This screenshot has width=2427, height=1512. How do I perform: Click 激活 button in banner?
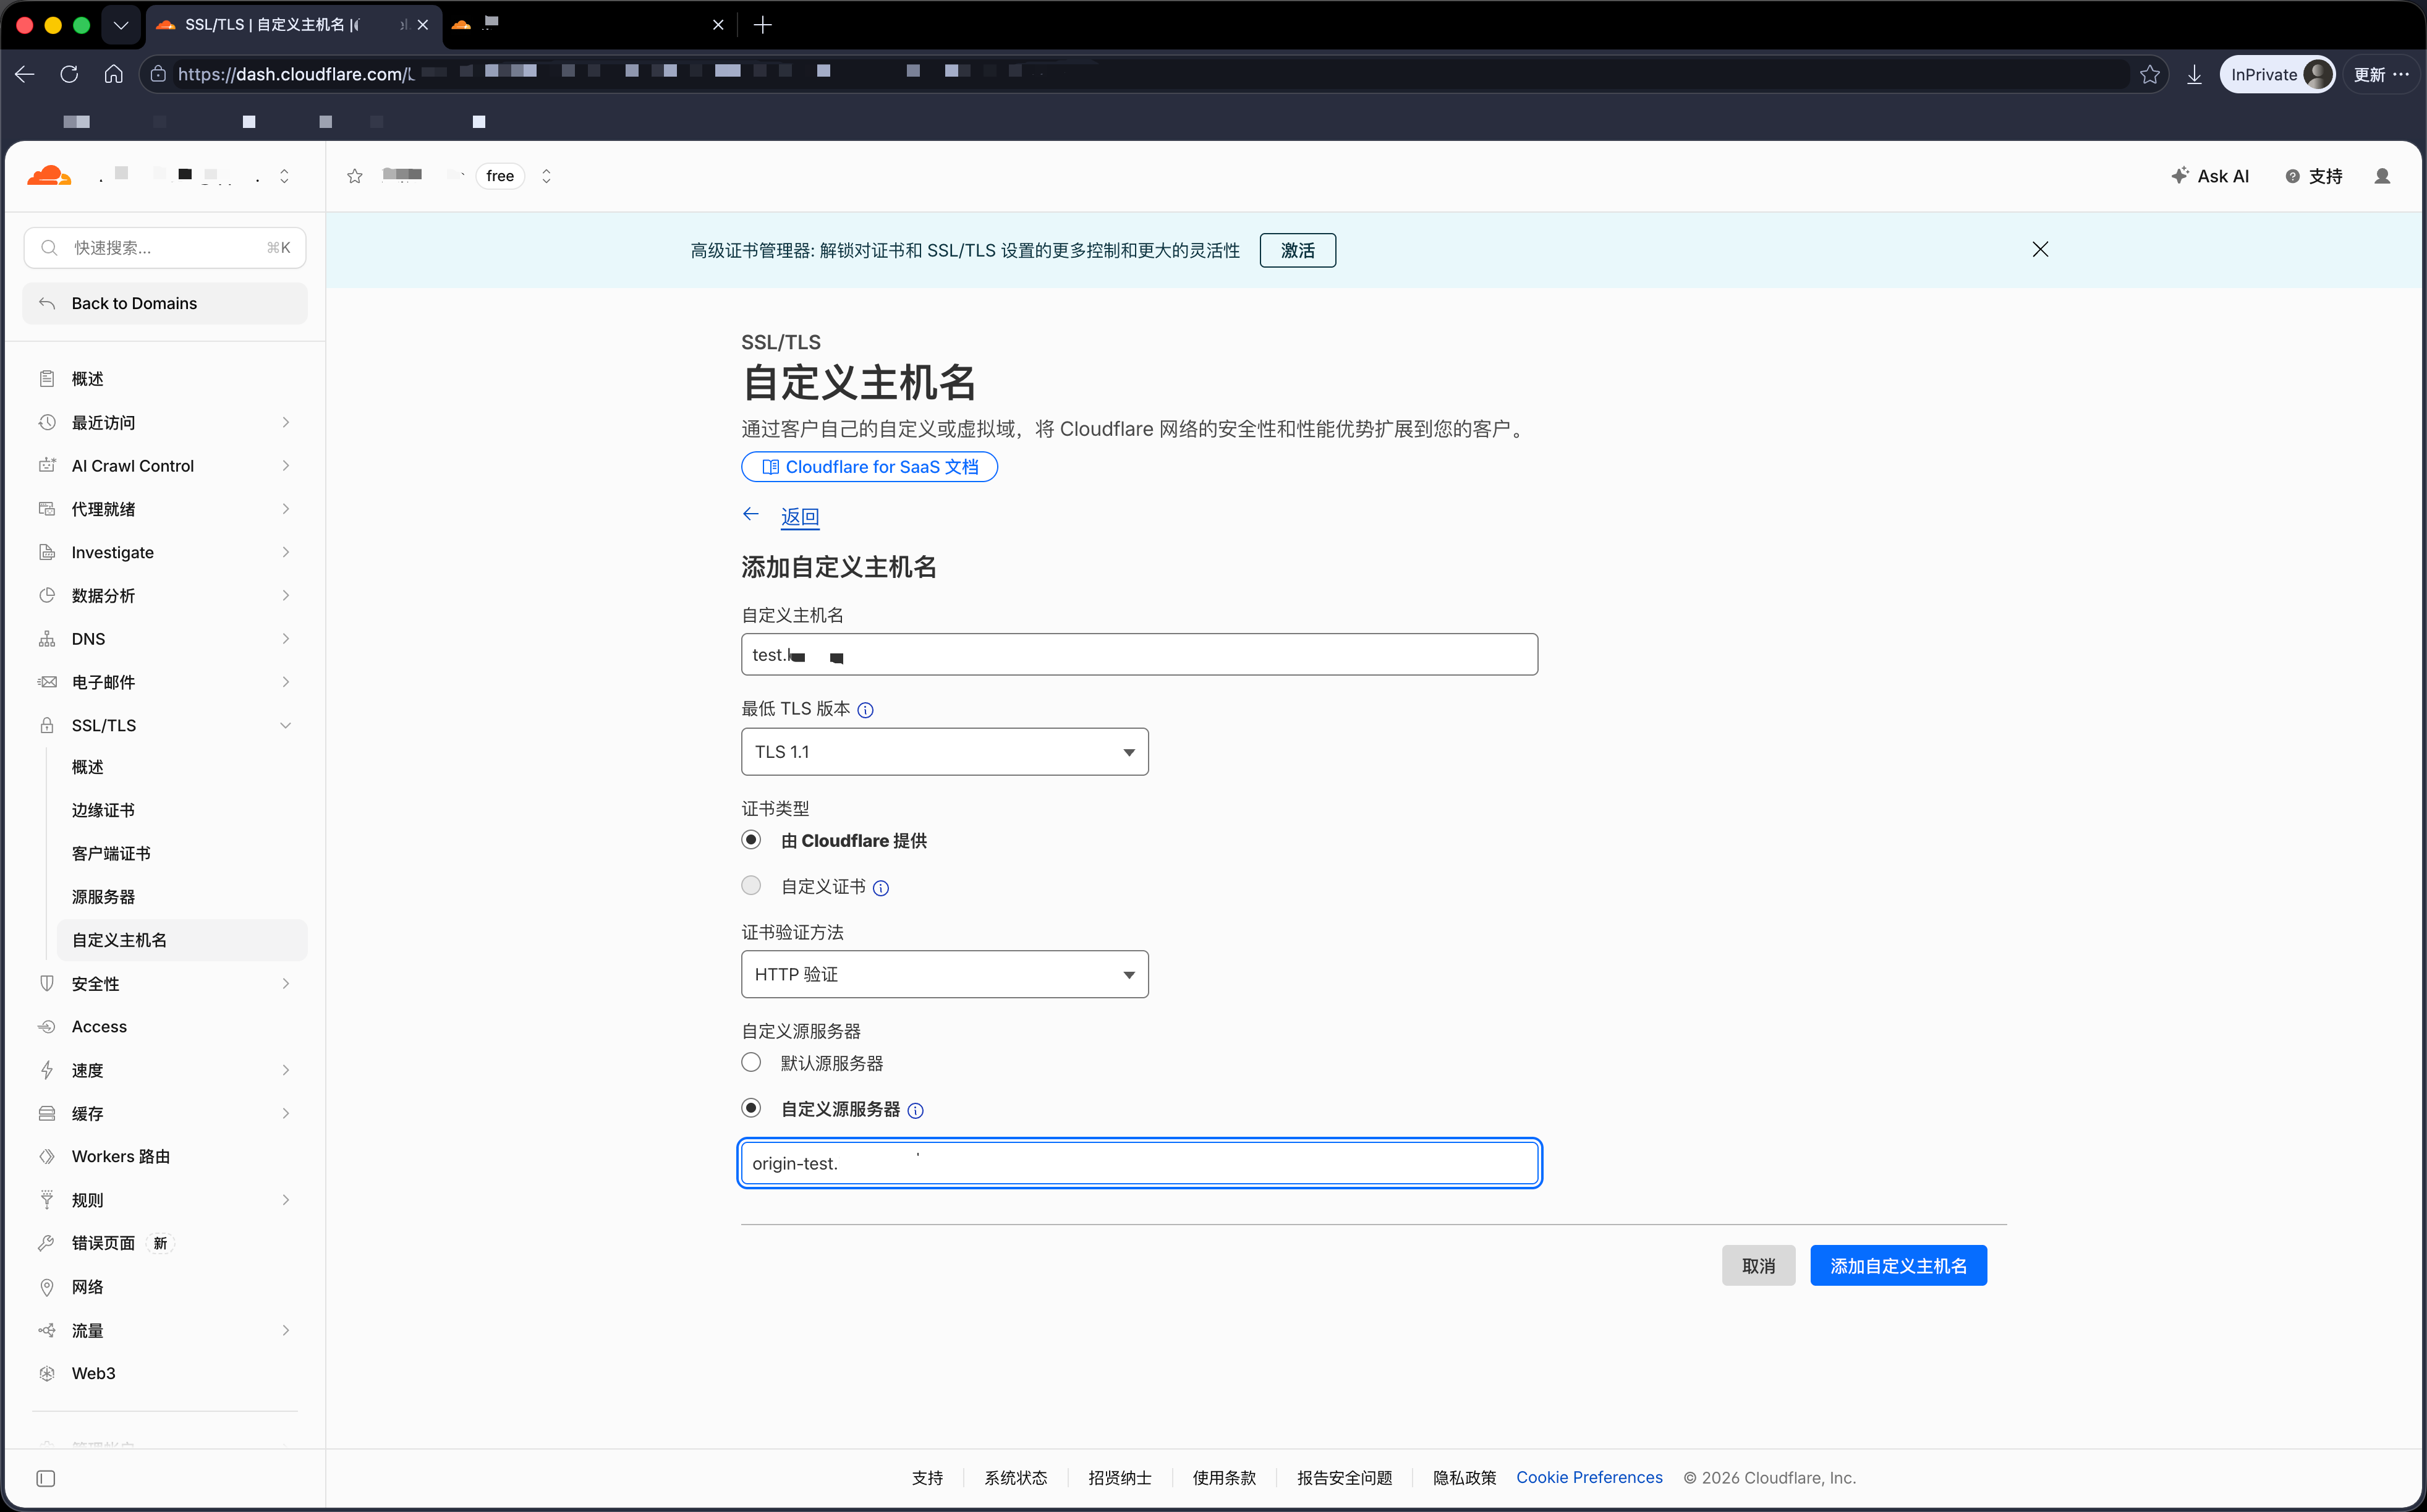coord(1297,250)
